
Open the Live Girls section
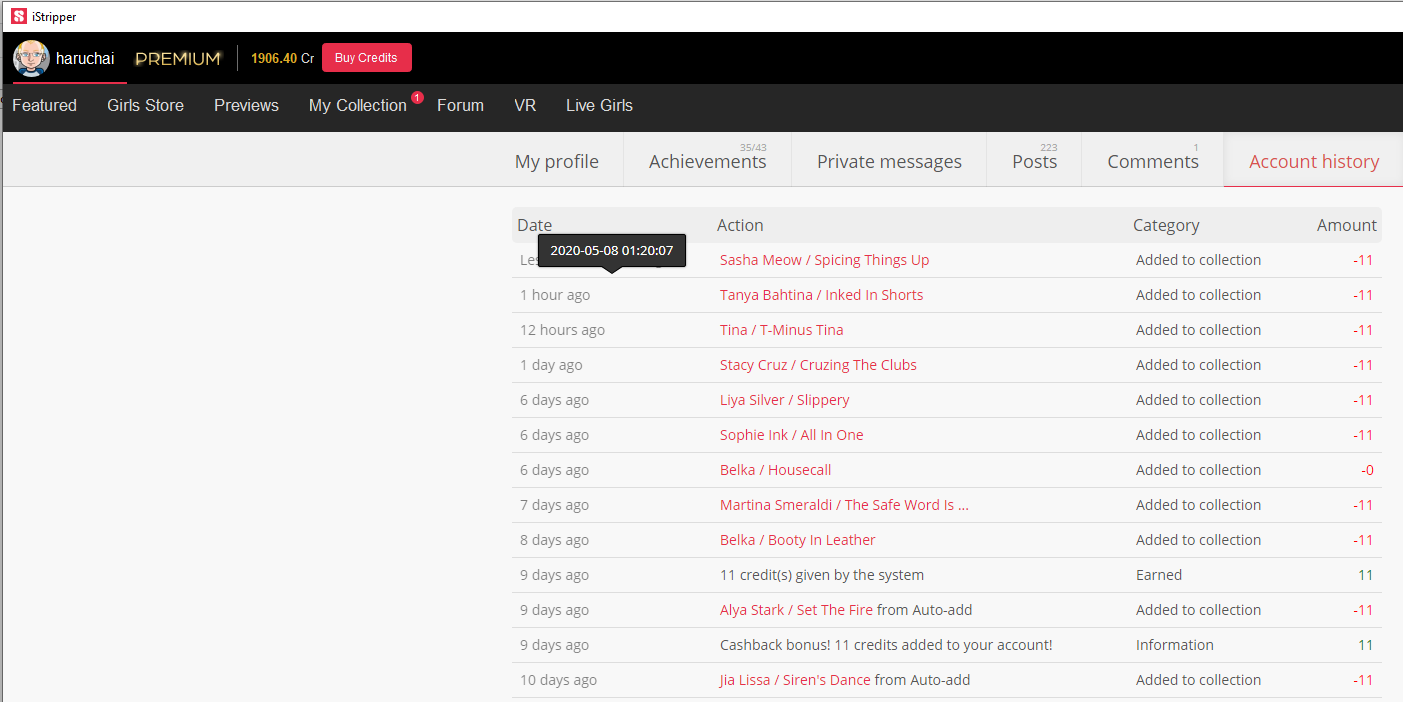click(599, 105)
